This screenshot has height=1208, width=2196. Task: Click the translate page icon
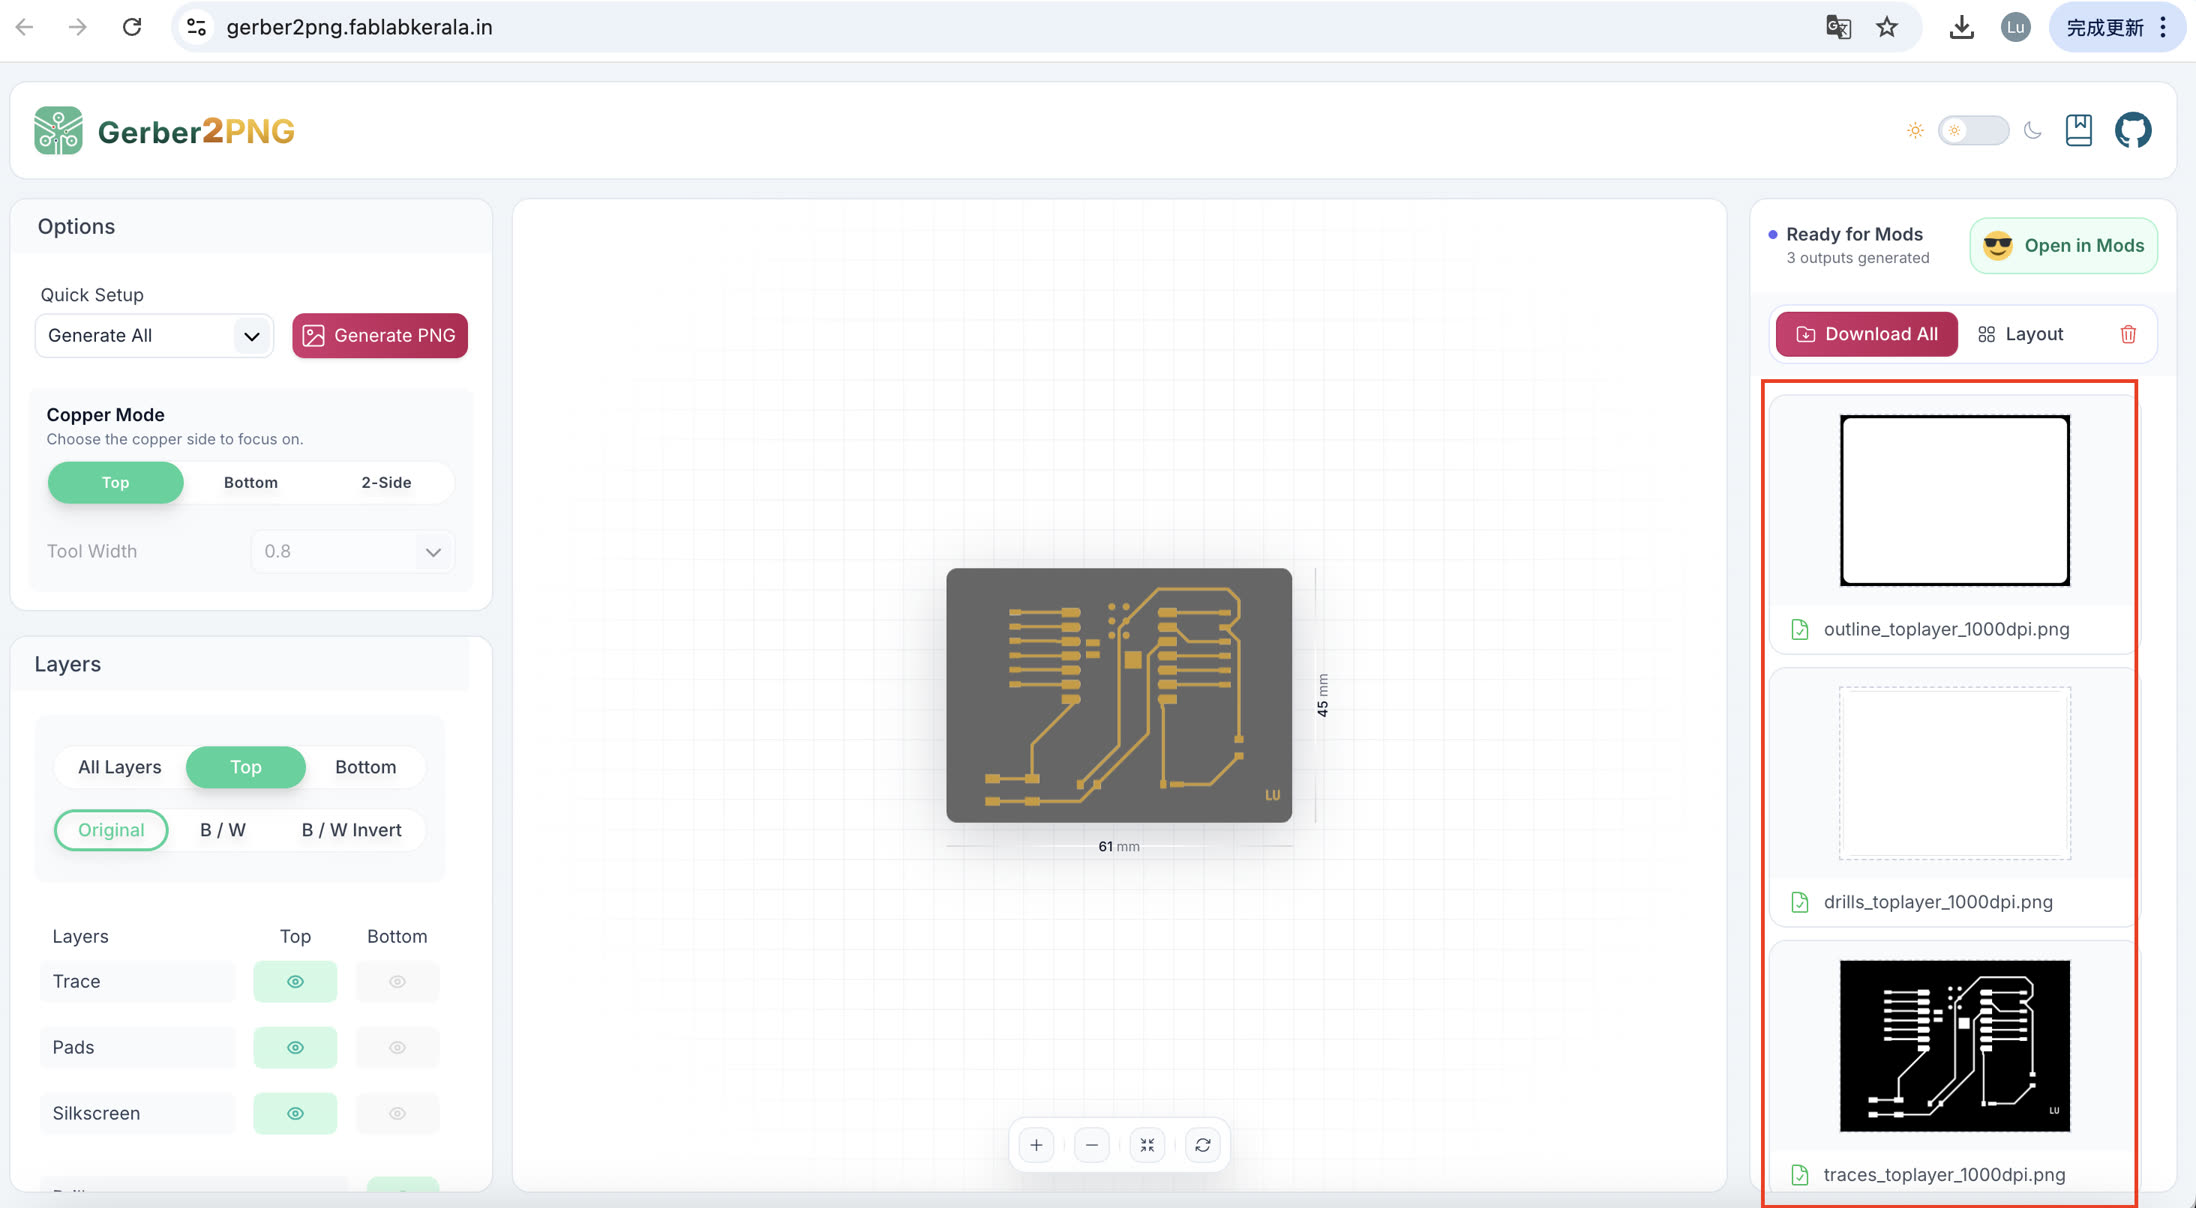pyautogui.click(x=1838, y=27)
